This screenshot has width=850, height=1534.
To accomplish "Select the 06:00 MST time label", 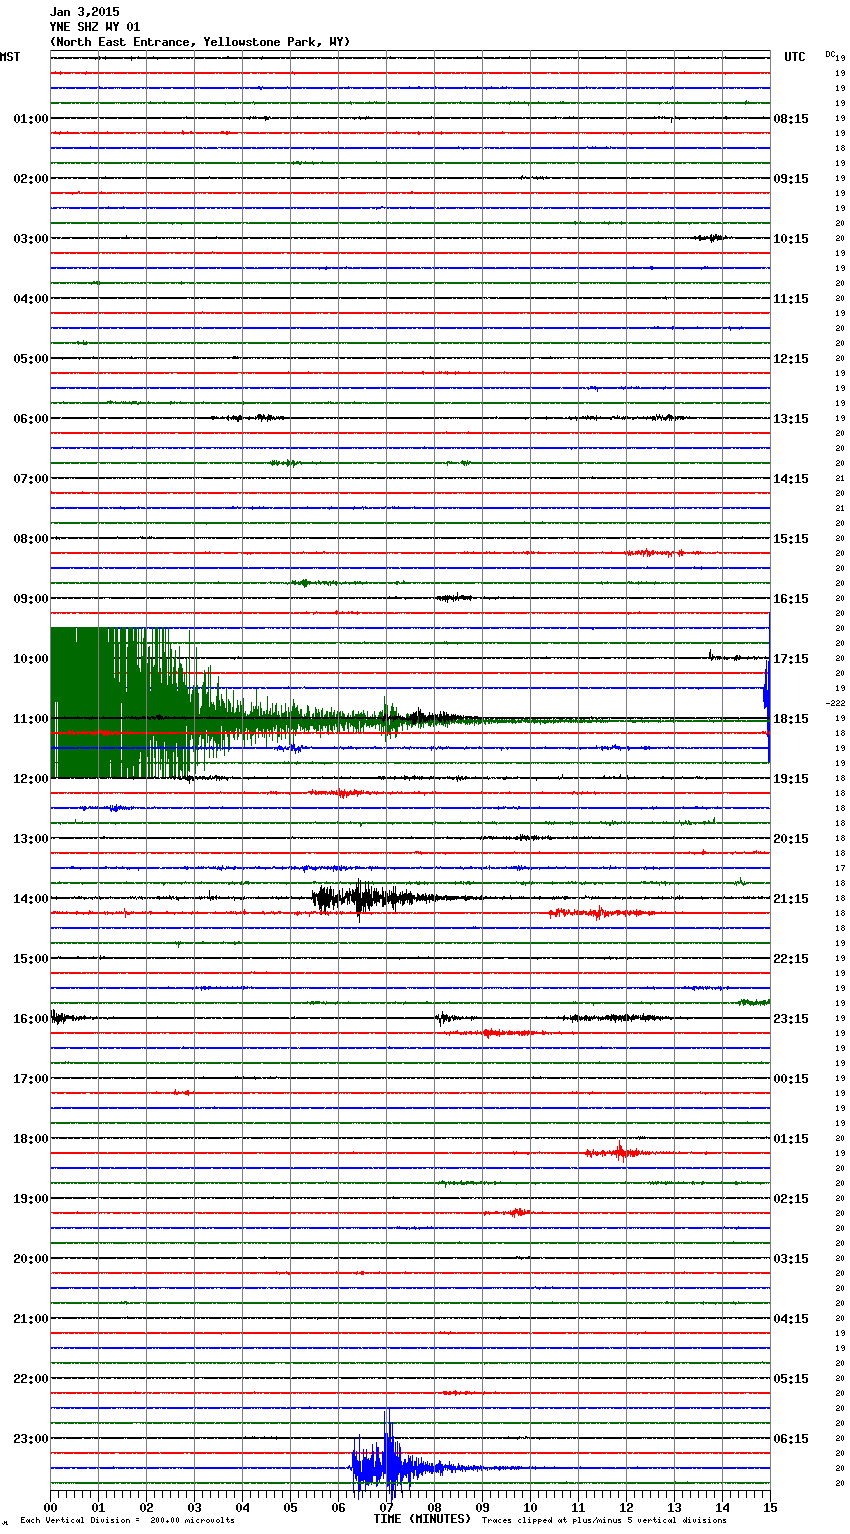I will tap(31, 419).
